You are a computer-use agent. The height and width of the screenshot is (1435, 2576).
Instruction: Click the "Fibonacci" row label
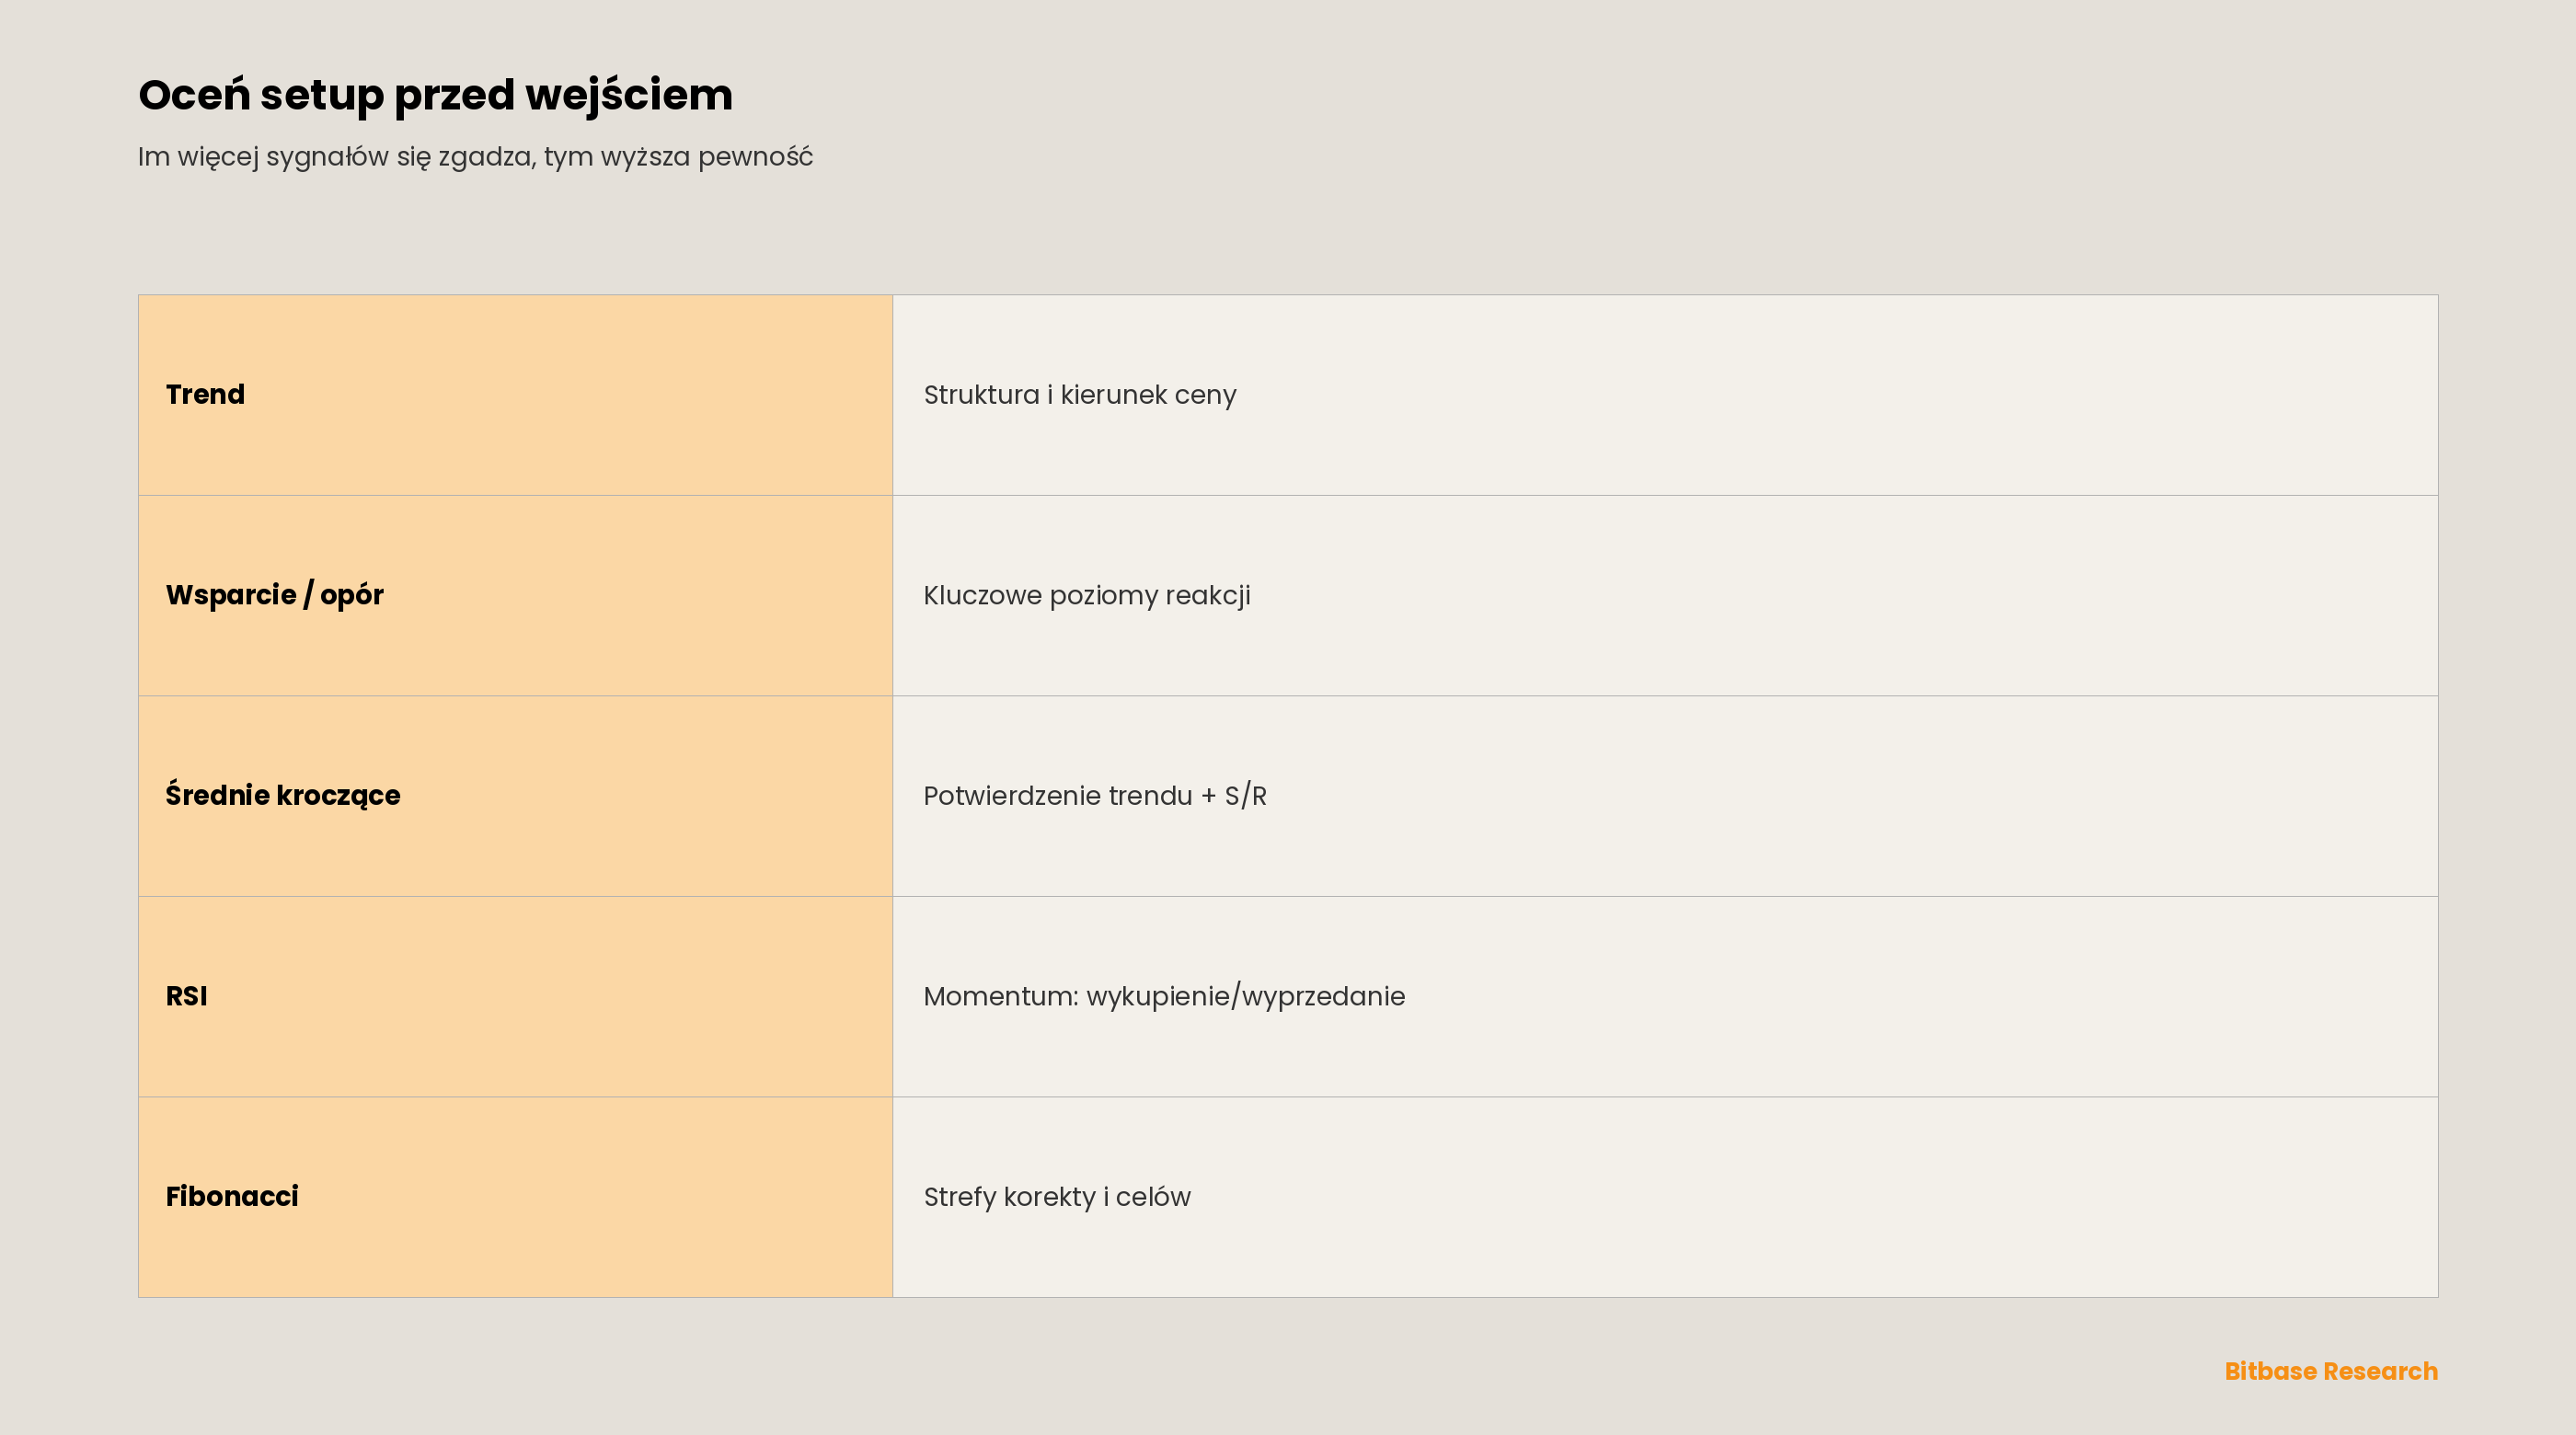232,1196
